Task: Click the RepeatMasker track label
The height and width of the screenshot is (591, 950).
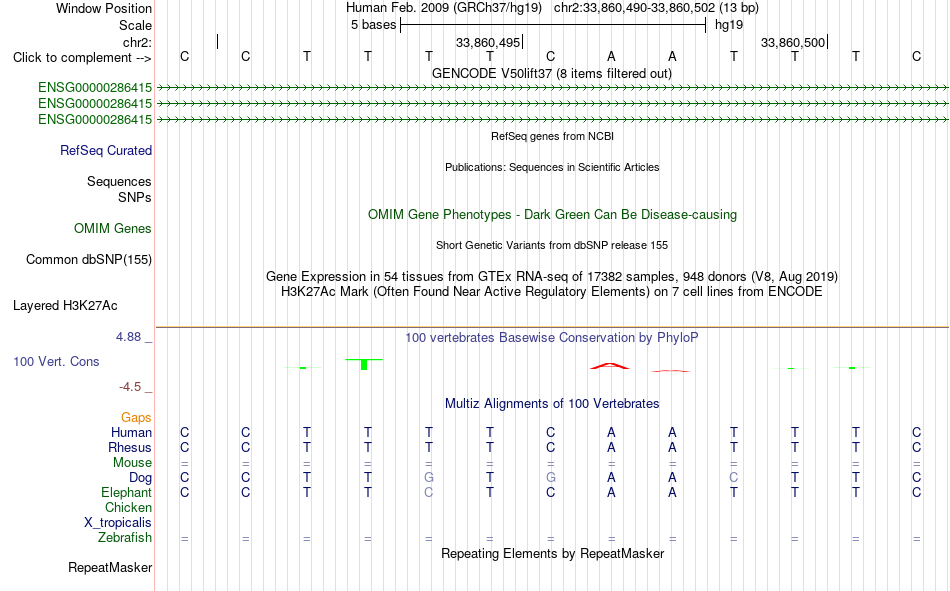Action: point(110,568)
